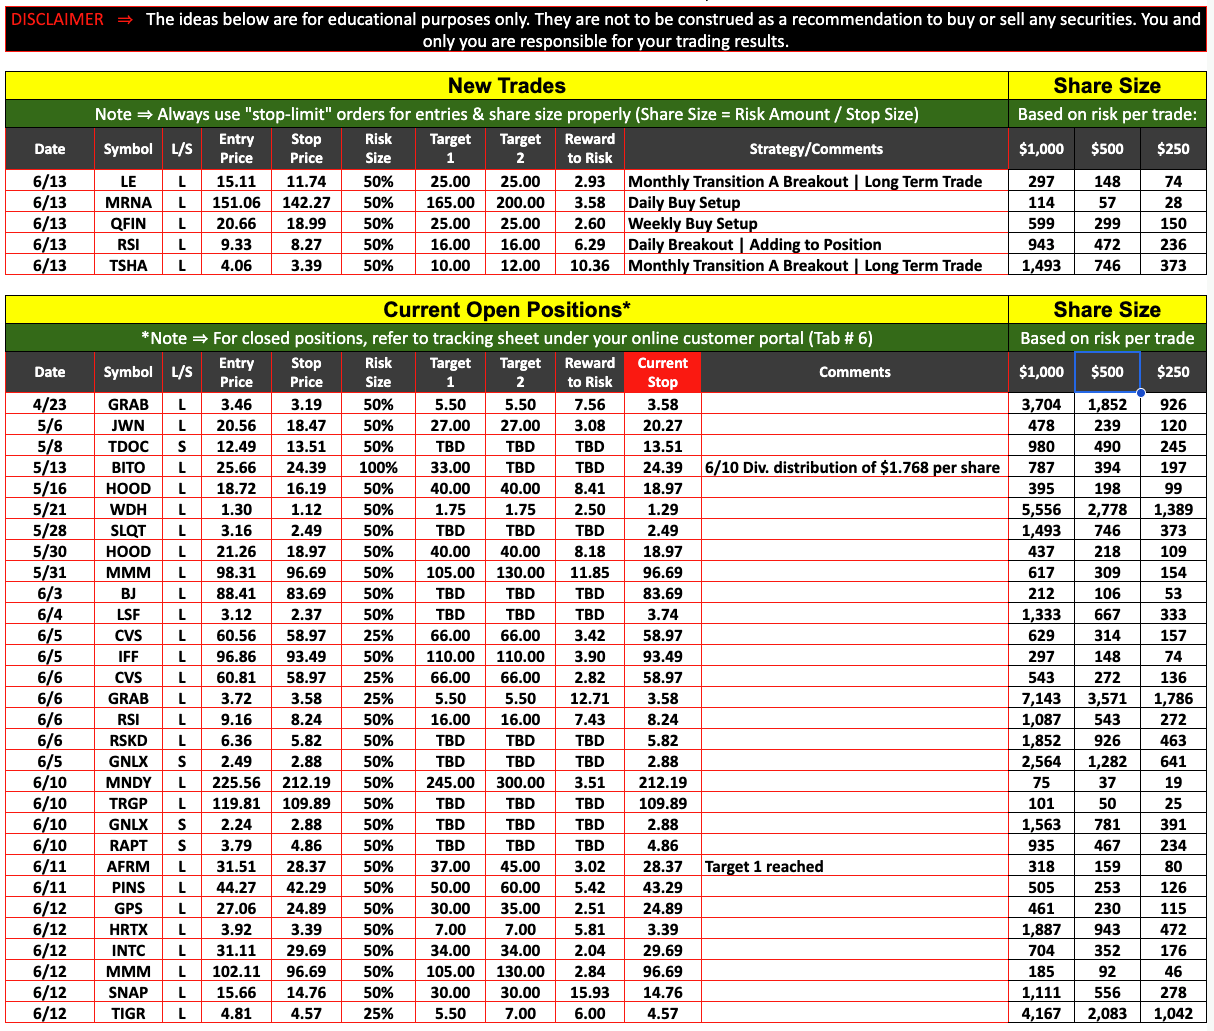Select the Current Open Positions title cell
This screenshot has width=1214, height=1031.
(x=506, y=310)
